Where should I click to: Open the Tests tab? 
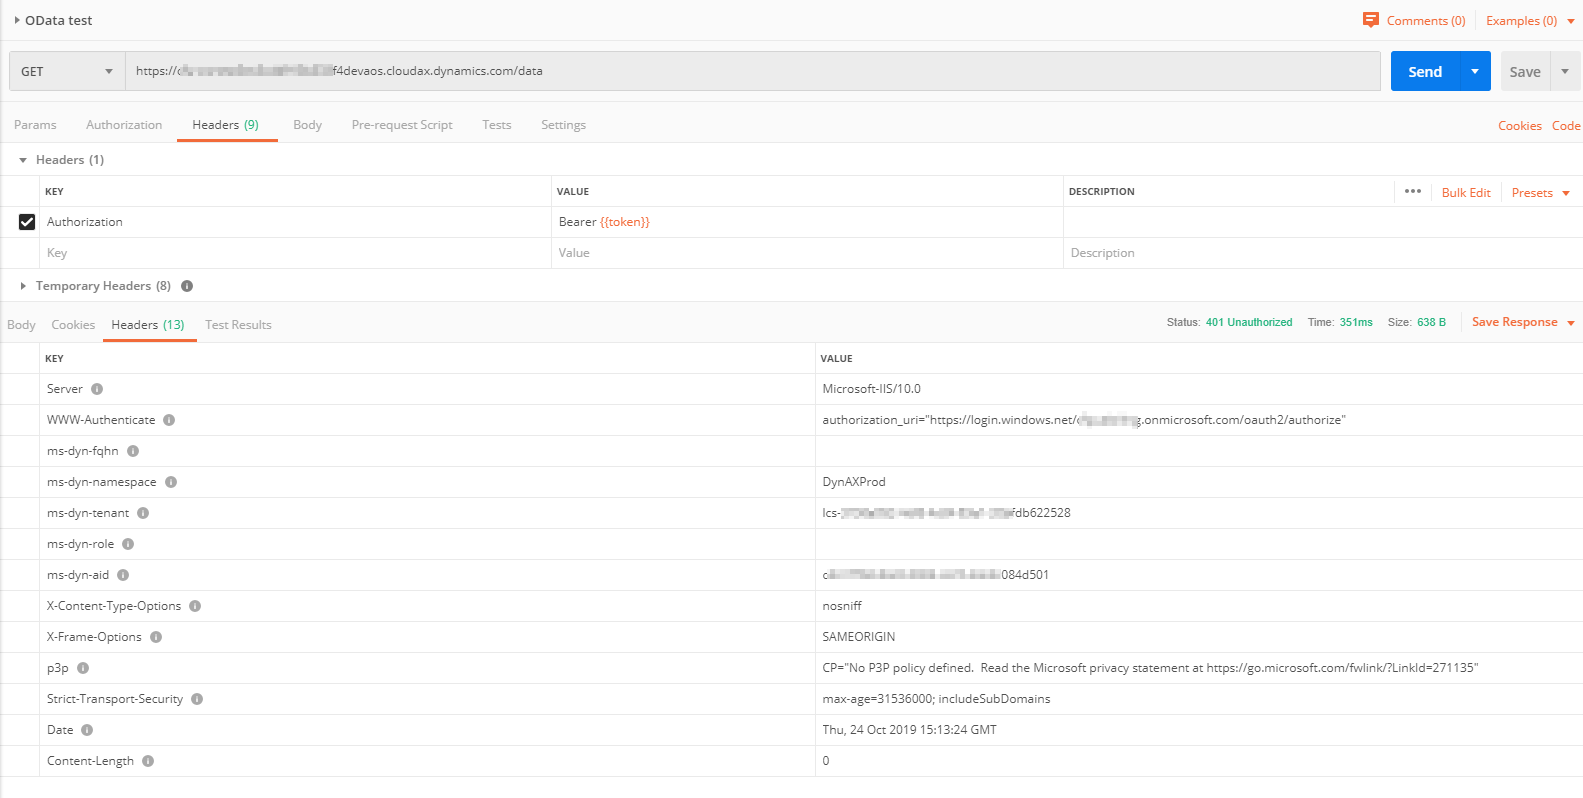(497, 125)
